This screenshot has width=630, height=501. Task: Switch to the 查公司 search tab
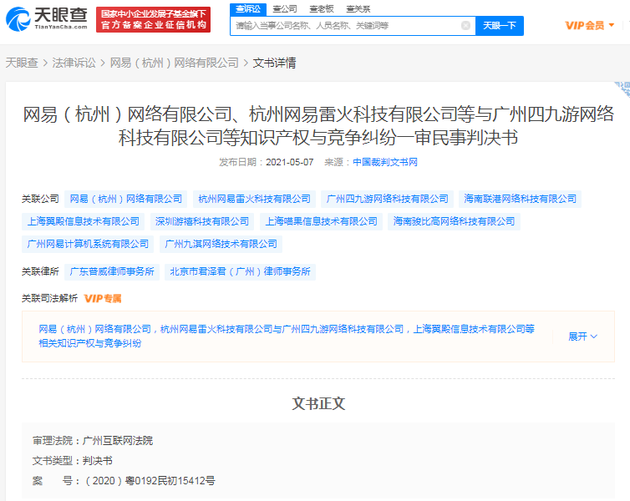tap(284, 9)
